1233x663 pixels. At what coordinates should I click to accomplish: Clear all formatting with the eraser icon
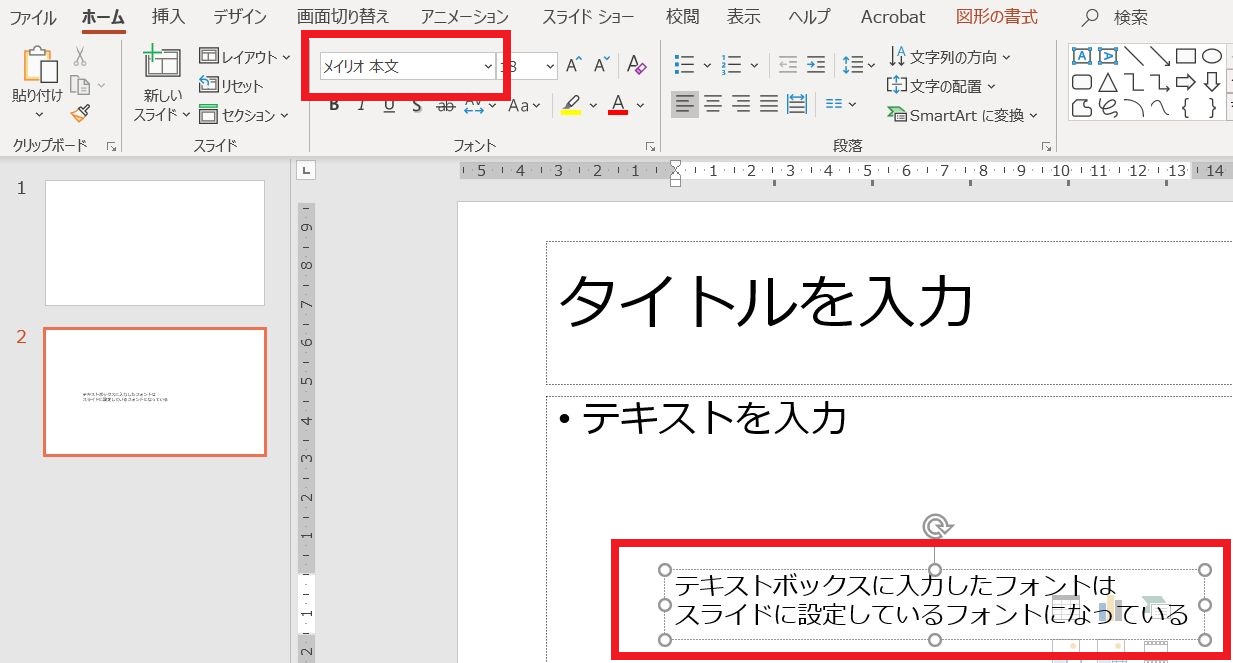636,66
